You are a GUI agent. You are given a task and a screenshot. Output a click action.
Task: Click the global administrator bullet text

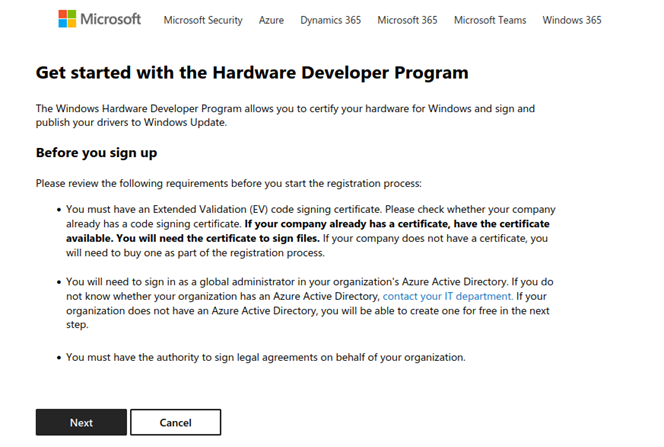point(310,303)
